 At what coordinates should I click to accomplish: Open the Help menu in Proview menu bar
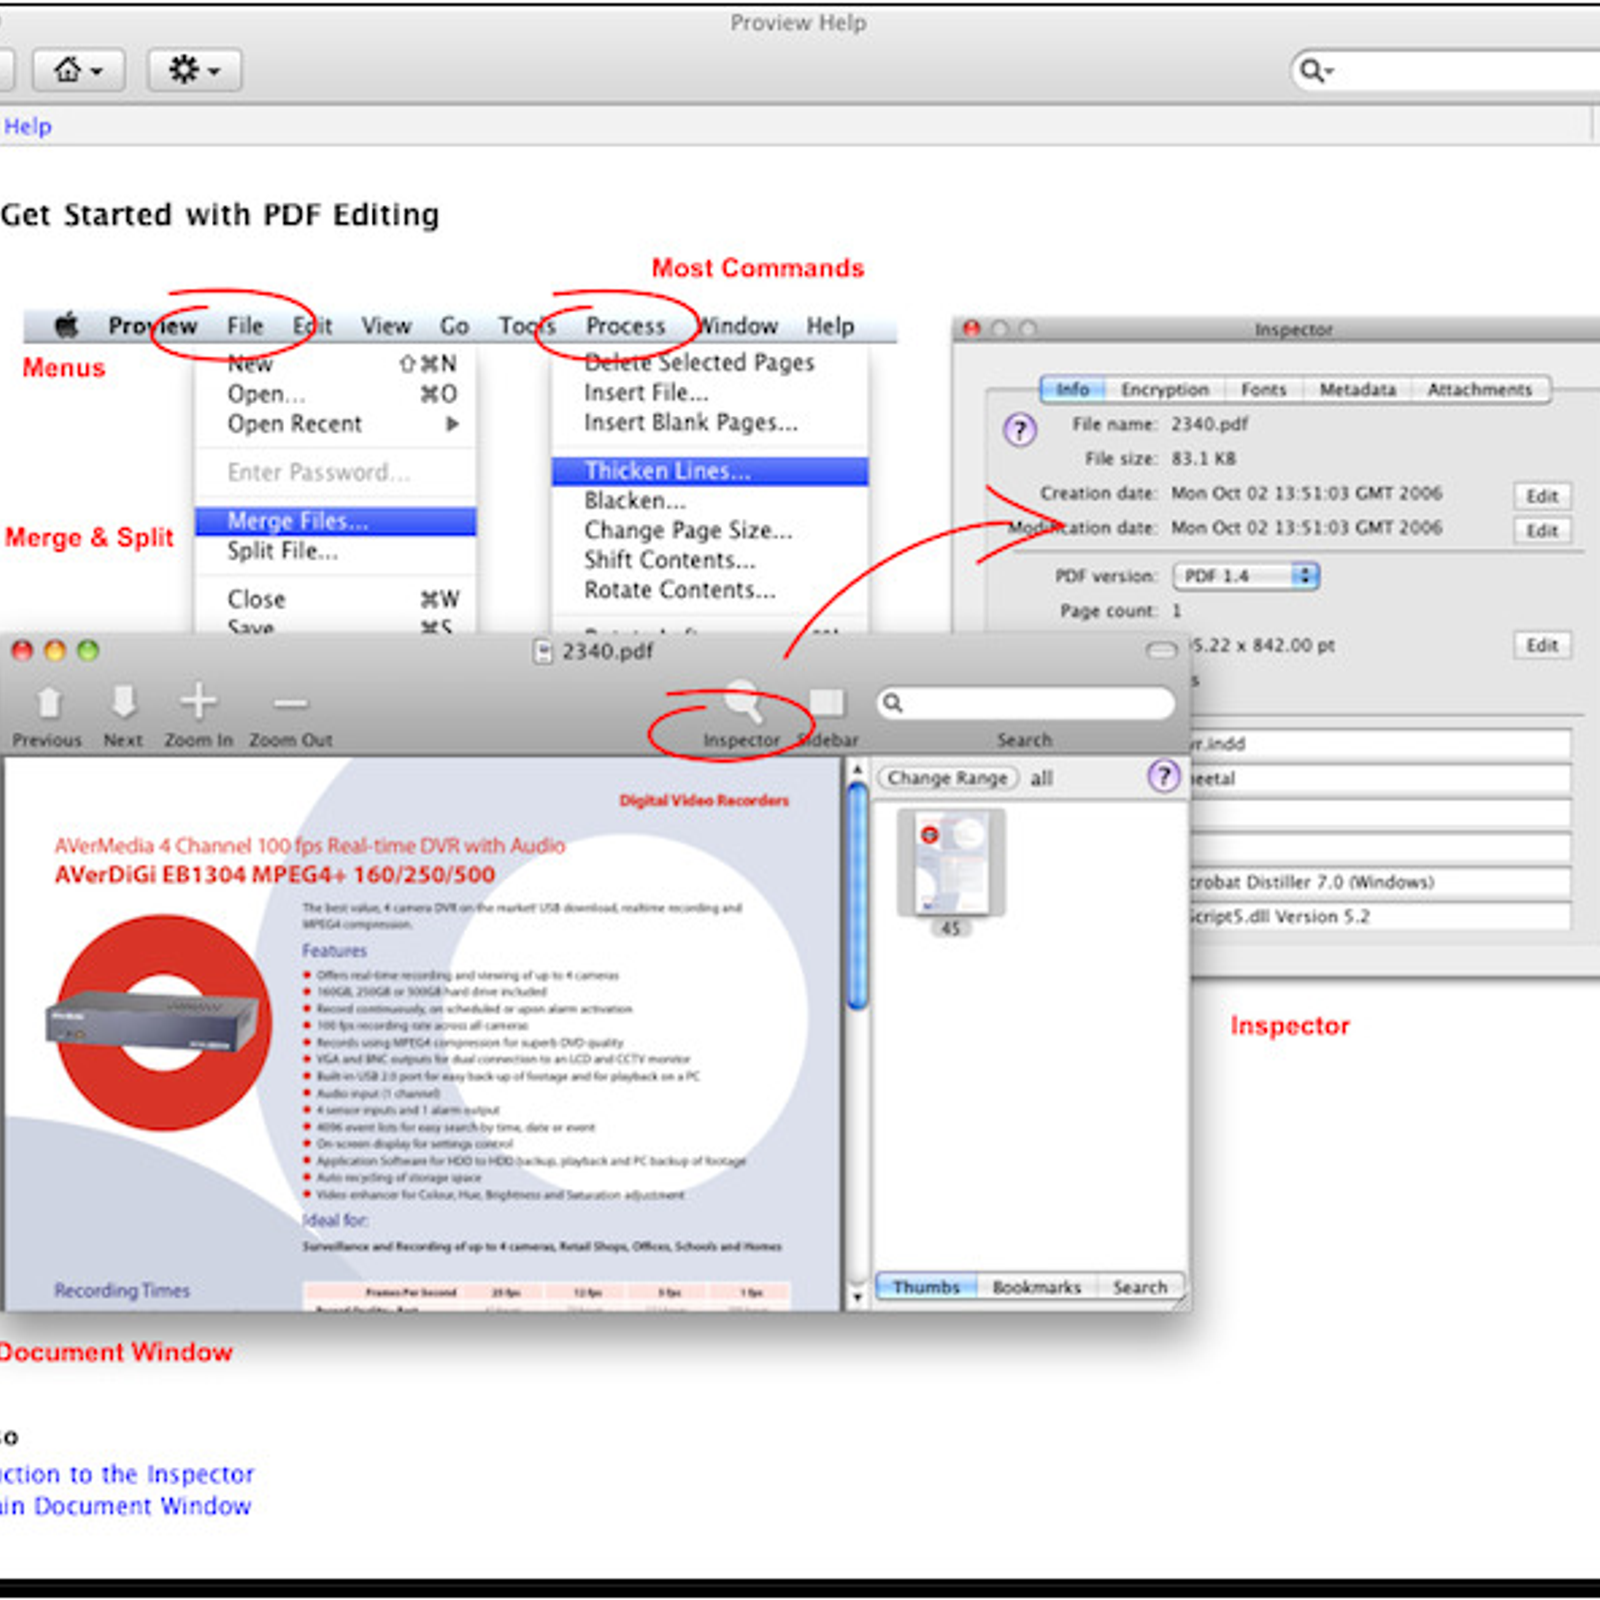[x=830, y=326]
